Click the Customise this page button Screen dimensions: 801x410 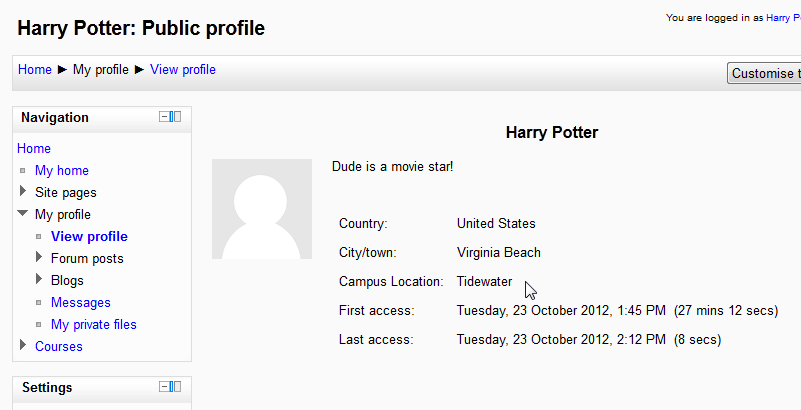(765, 73)
